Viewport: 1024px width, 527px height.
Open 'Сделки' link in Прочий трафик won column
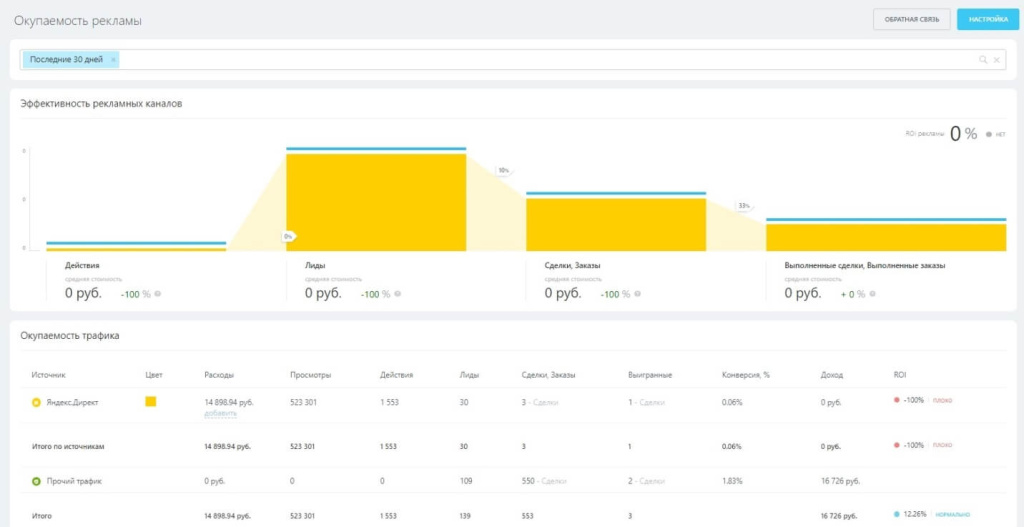[651, 481]
